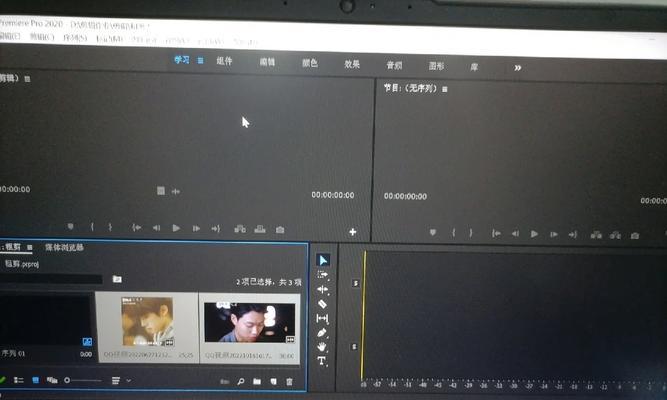The width and height of the screenshot is (667, 400).
Task: Mark Out point in Source monitor
Action: pos(110,227)
